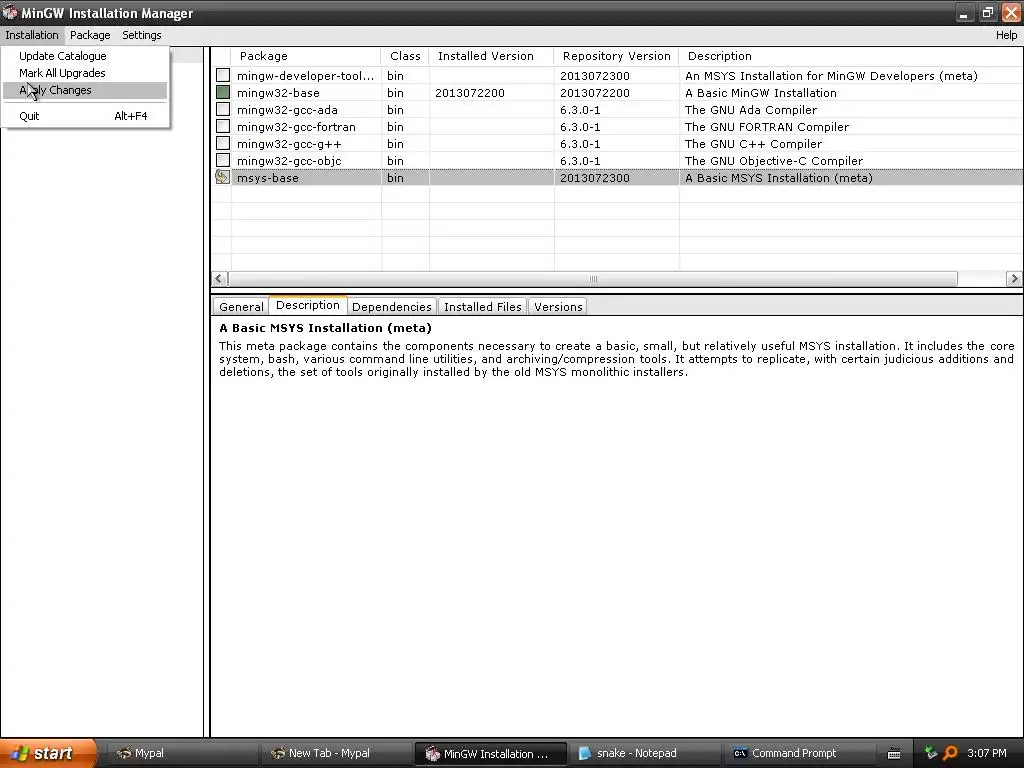The image size is (1024, 768).
Task: Switch to the General tab
Action: tap(241, 307)
